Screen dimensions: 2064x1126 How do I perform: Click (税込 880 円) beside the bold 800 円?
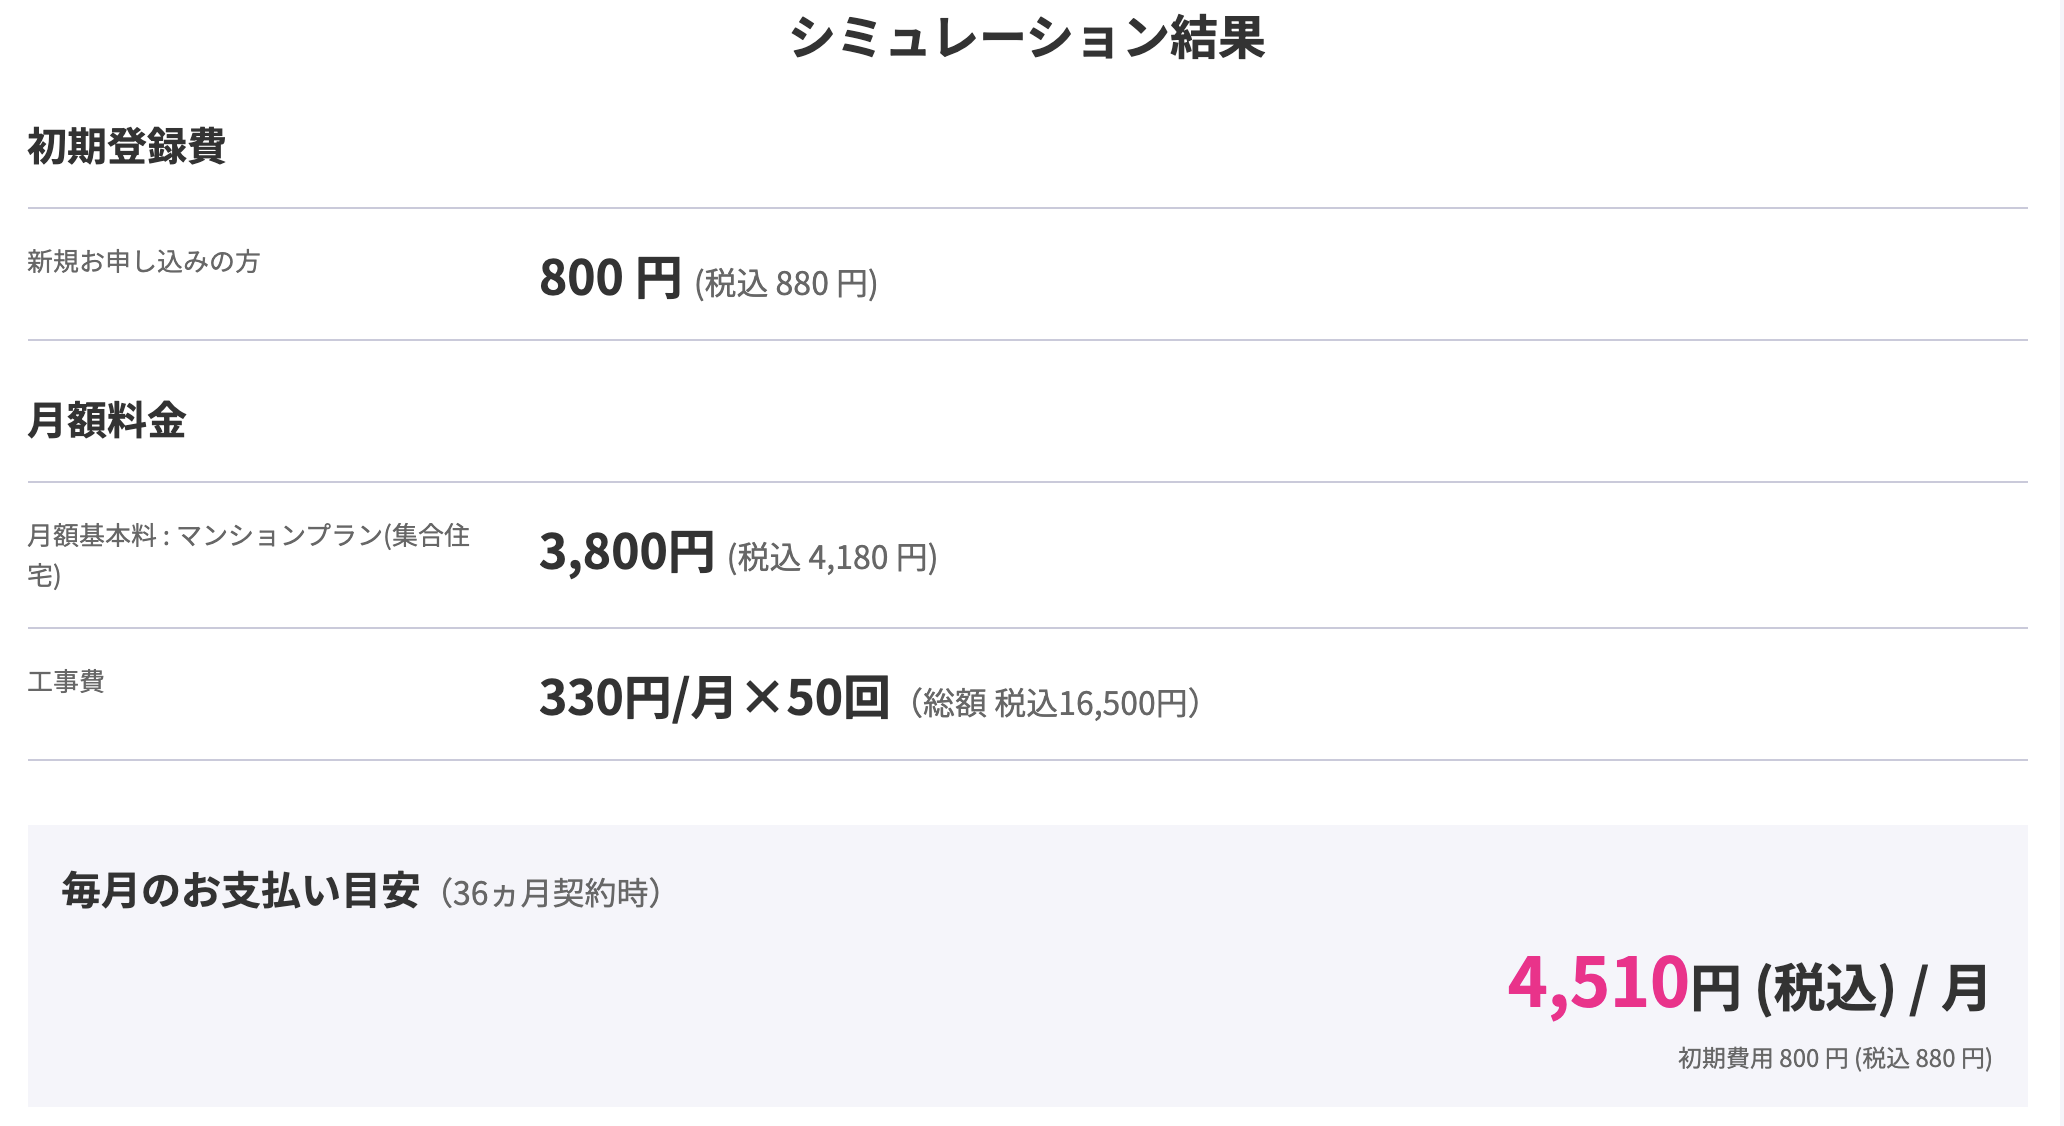(x=786, y=284)
